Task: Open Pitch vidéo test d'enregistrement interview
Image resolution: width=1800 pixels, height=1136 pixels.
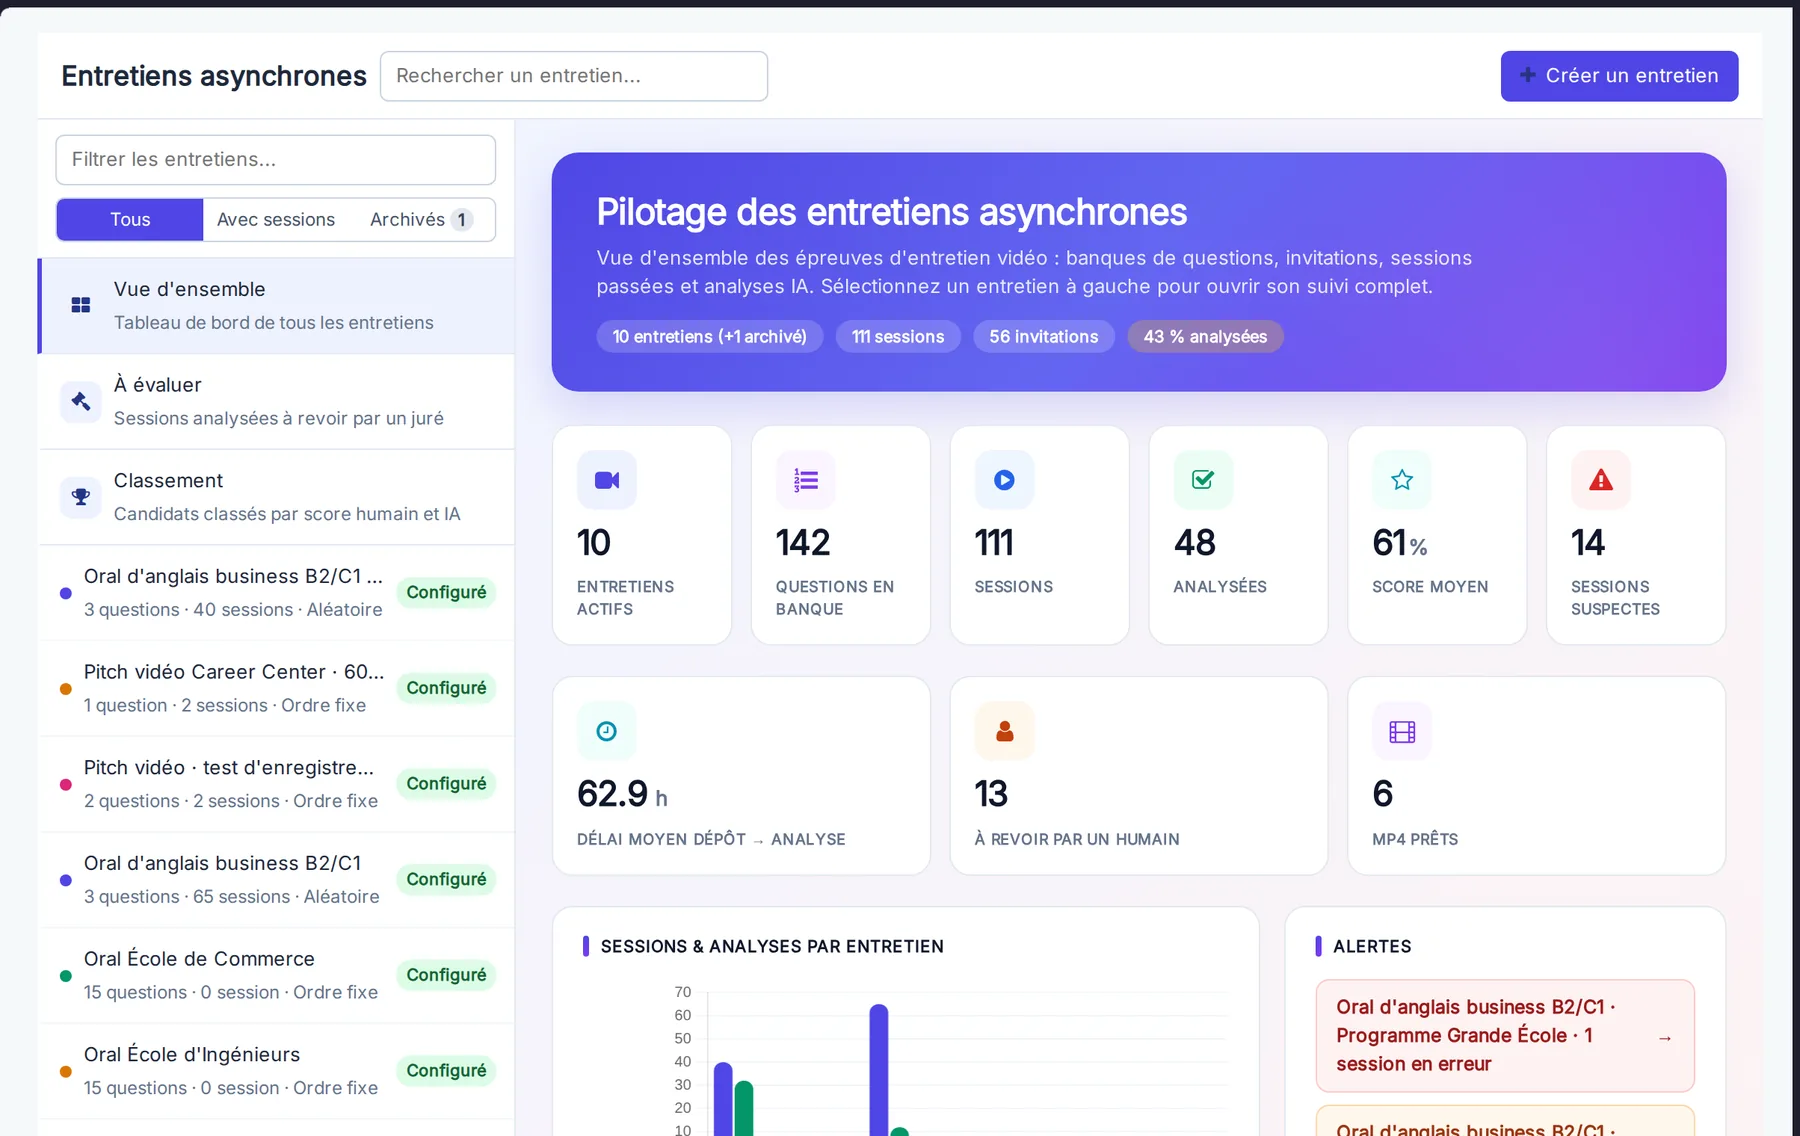Action: click(277, 784)
